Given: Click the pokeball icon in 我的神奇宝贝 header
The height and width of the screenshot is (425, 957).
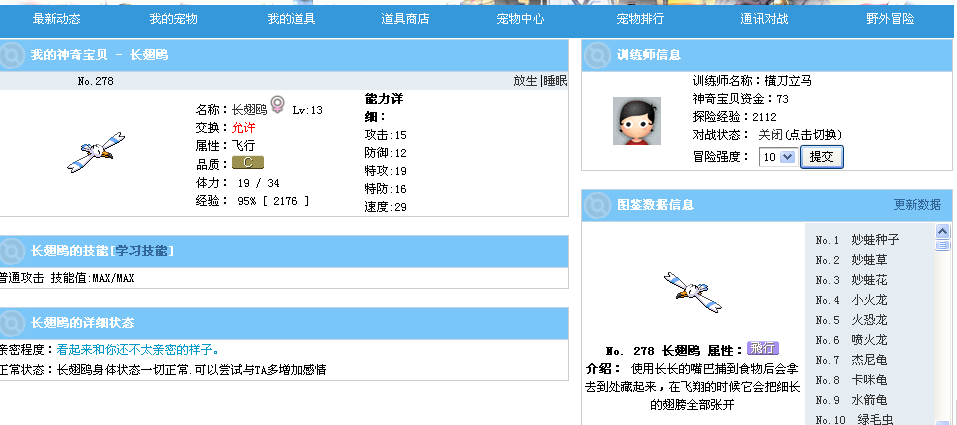Looking at the screenshot, I should (12, 55).
